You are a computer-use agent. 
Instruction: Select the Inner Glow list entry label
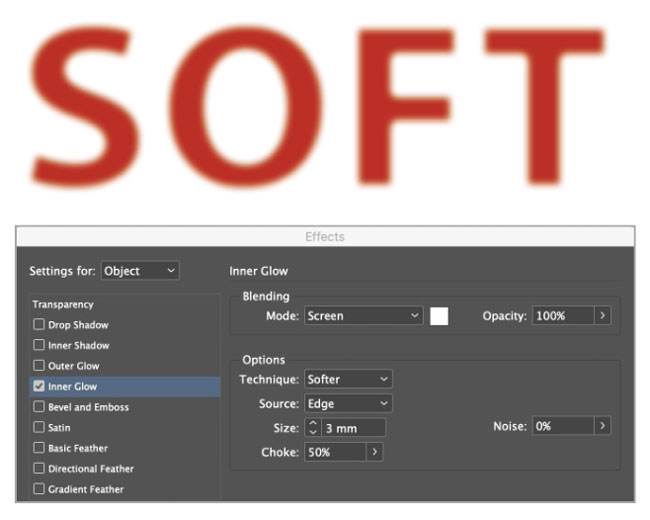(73, 386)
